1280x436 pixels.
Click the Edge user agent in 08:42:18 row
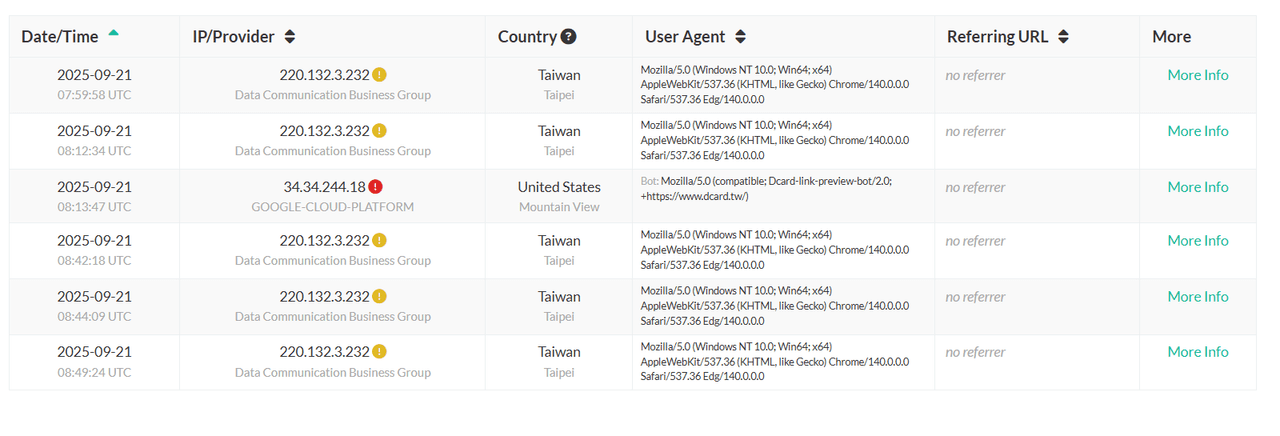click(775, 250)
